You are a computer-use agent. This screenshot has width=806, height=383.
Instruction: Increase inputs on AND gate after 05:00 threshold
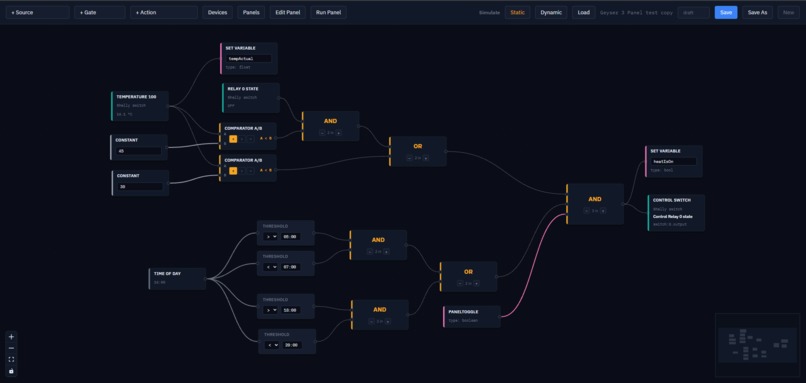[387, 252]
